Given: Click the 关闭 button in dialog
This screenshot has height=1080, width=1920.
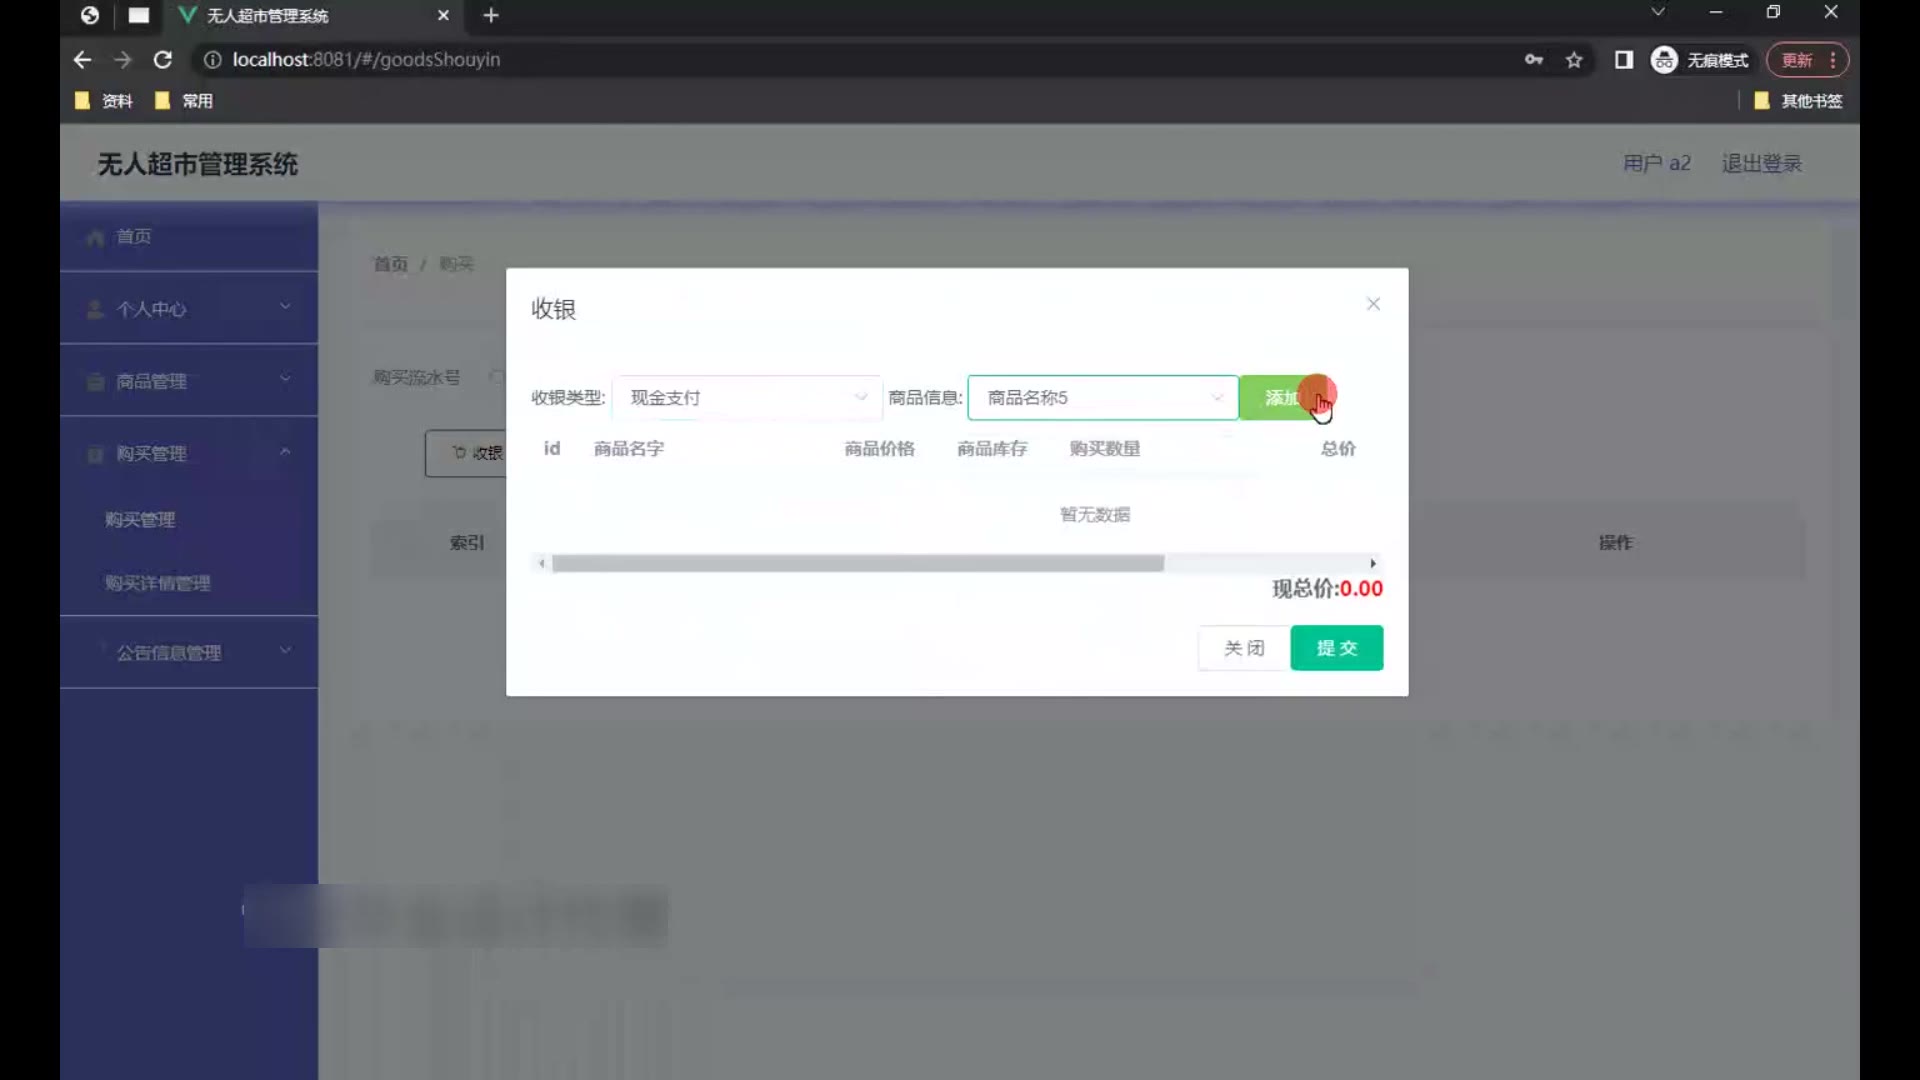Looking at the screenshot, I should (x=1244, y=648).
